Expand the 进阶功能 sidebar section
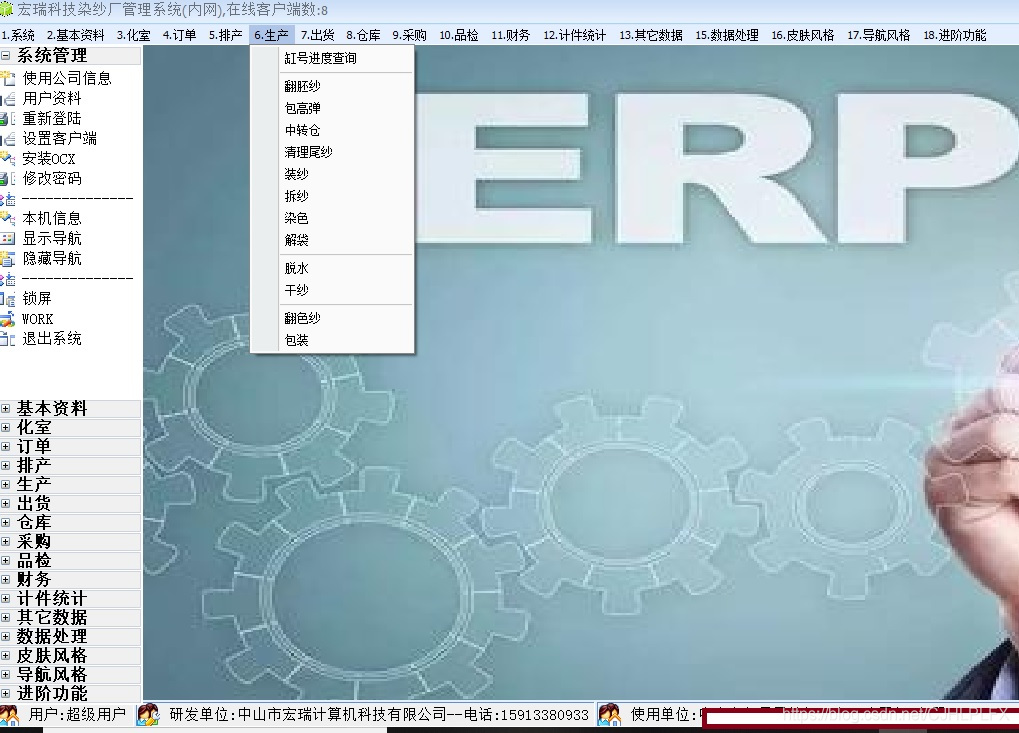 [5, 693]
